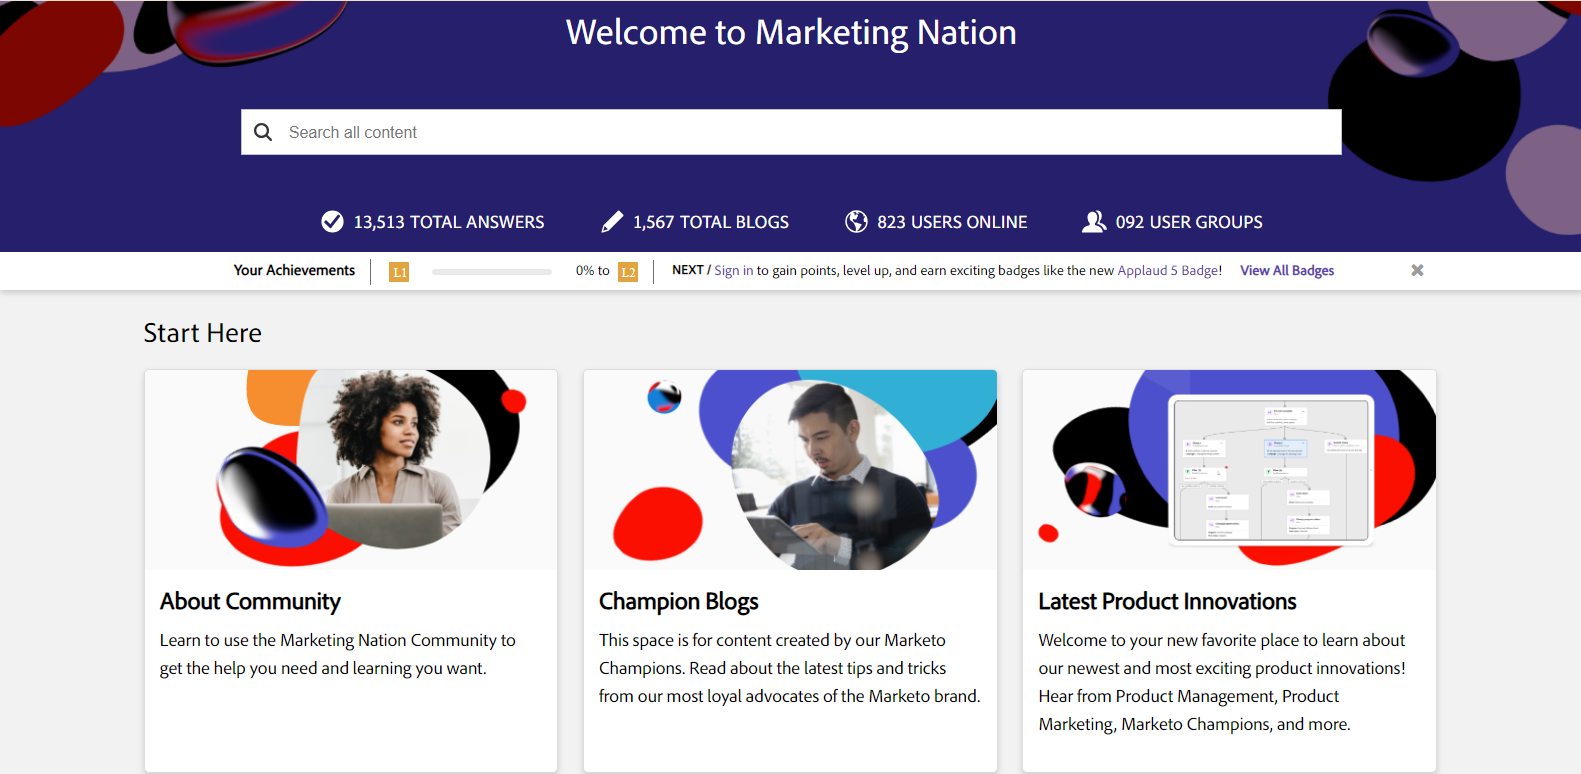Screen dimensions: 1581x774
Task: Click the L1 level badge icon
Action: [x=399, y=272]
